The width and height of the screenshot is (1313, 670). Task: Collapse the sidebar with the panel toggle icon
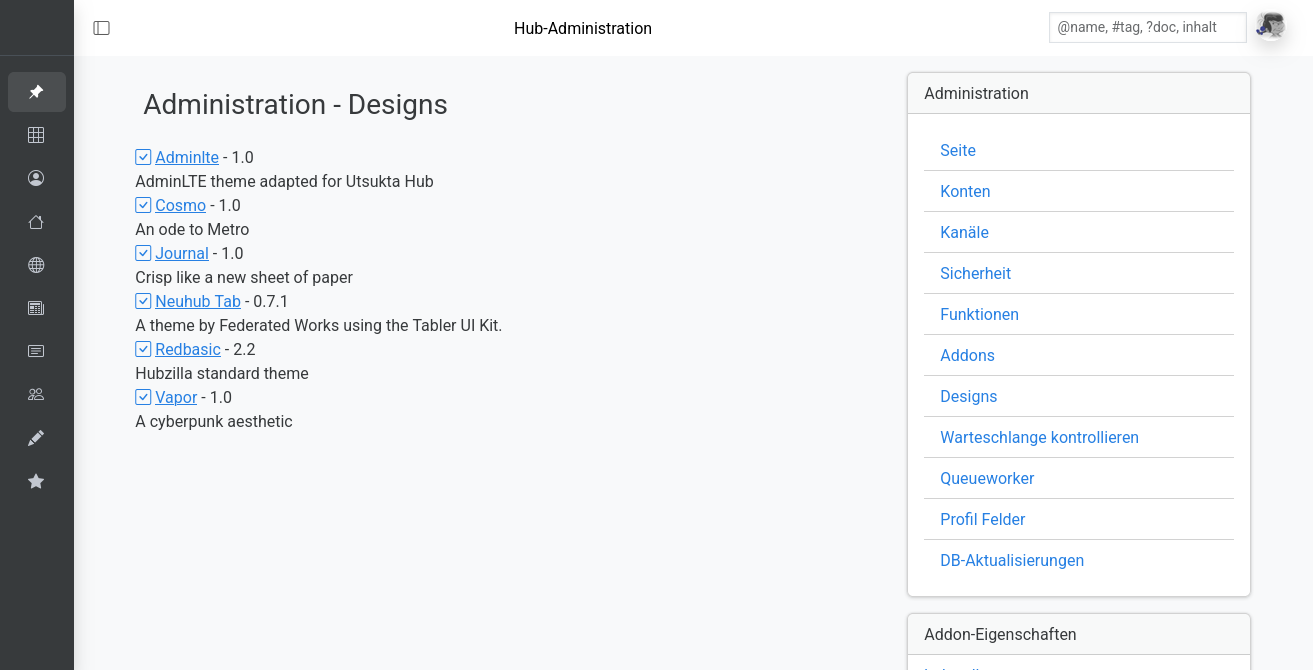click(x=102, y=28)
